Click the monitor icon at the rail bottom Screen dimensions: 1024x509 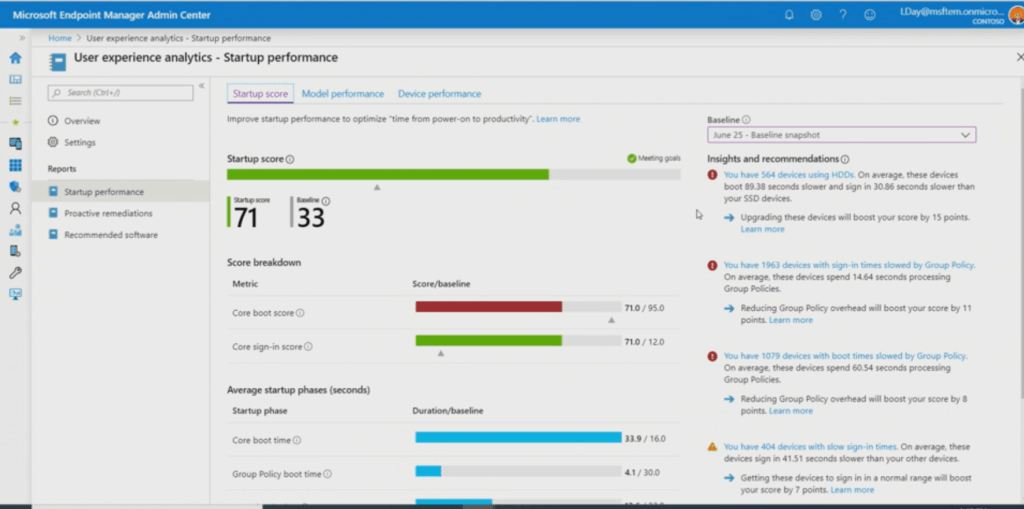click(15, 294)
